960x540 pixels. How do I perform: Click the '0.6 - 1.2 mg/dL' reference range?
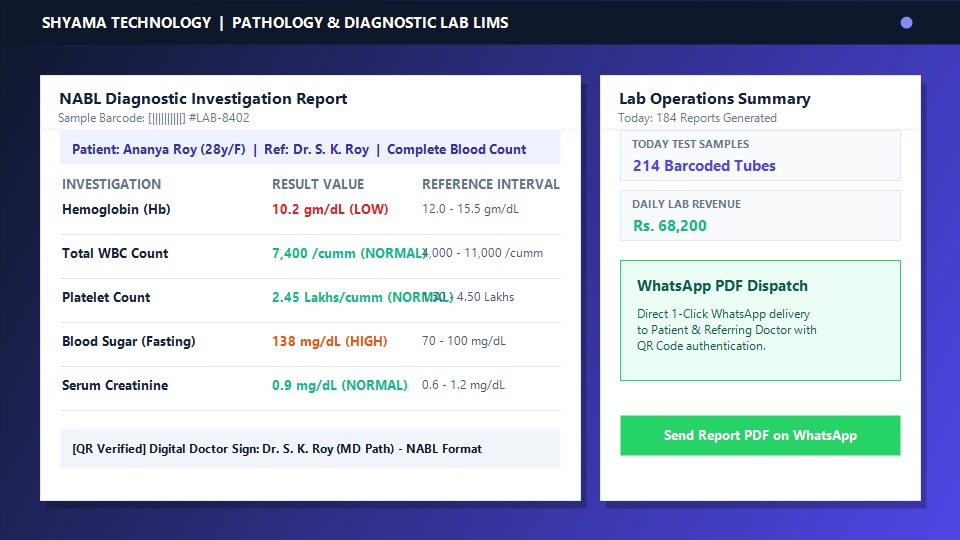(463, 385)
